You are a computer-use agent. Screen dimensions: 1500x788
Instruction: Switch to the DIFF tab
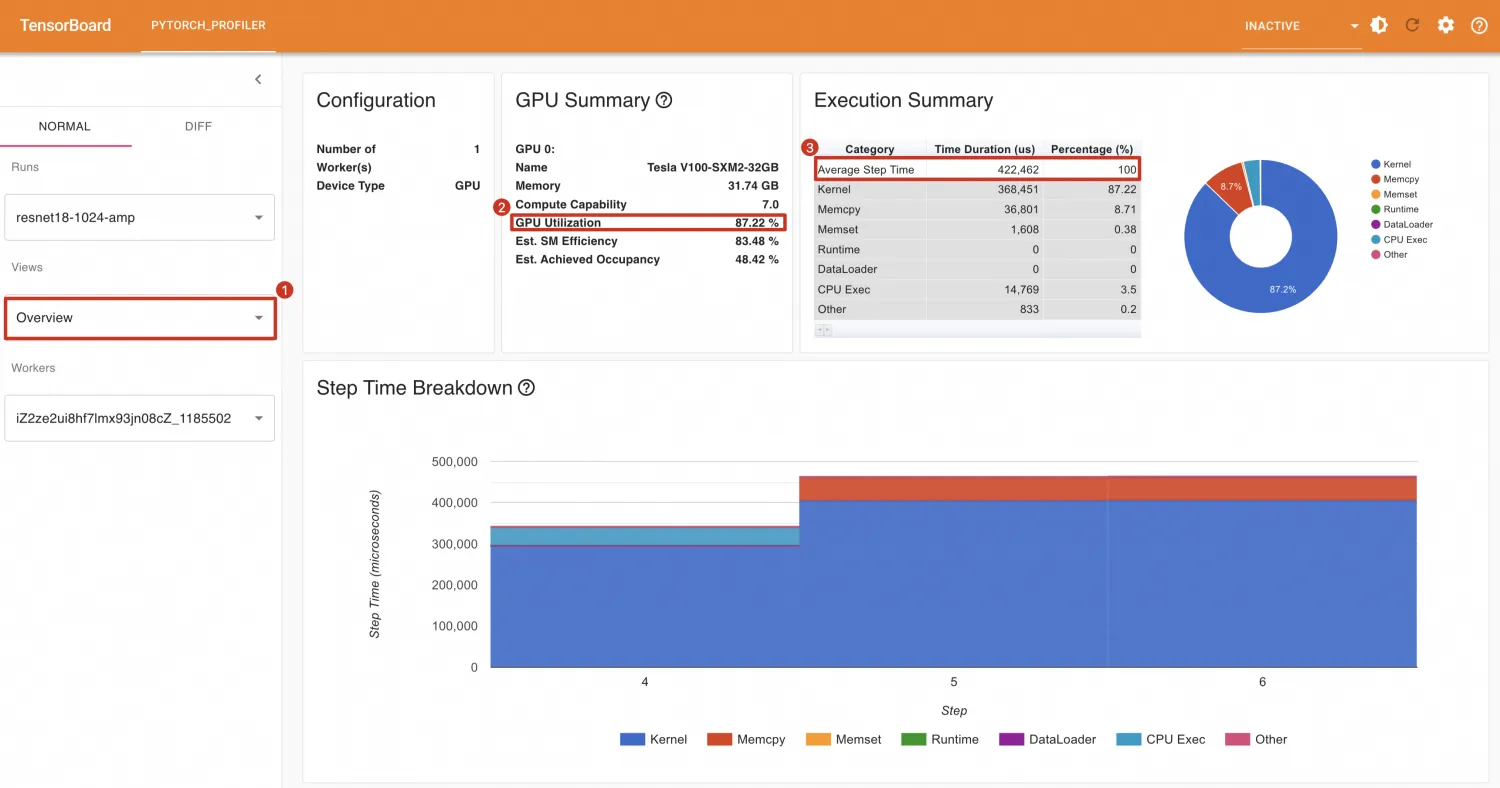coord(198,126)
